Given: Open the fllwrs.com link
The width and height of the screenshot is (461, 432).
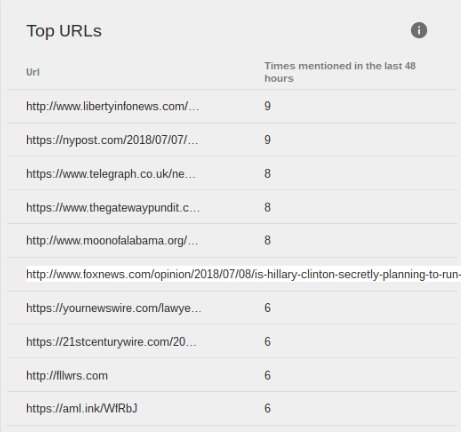Looking at the screenshot, I should tap(67, 376).
